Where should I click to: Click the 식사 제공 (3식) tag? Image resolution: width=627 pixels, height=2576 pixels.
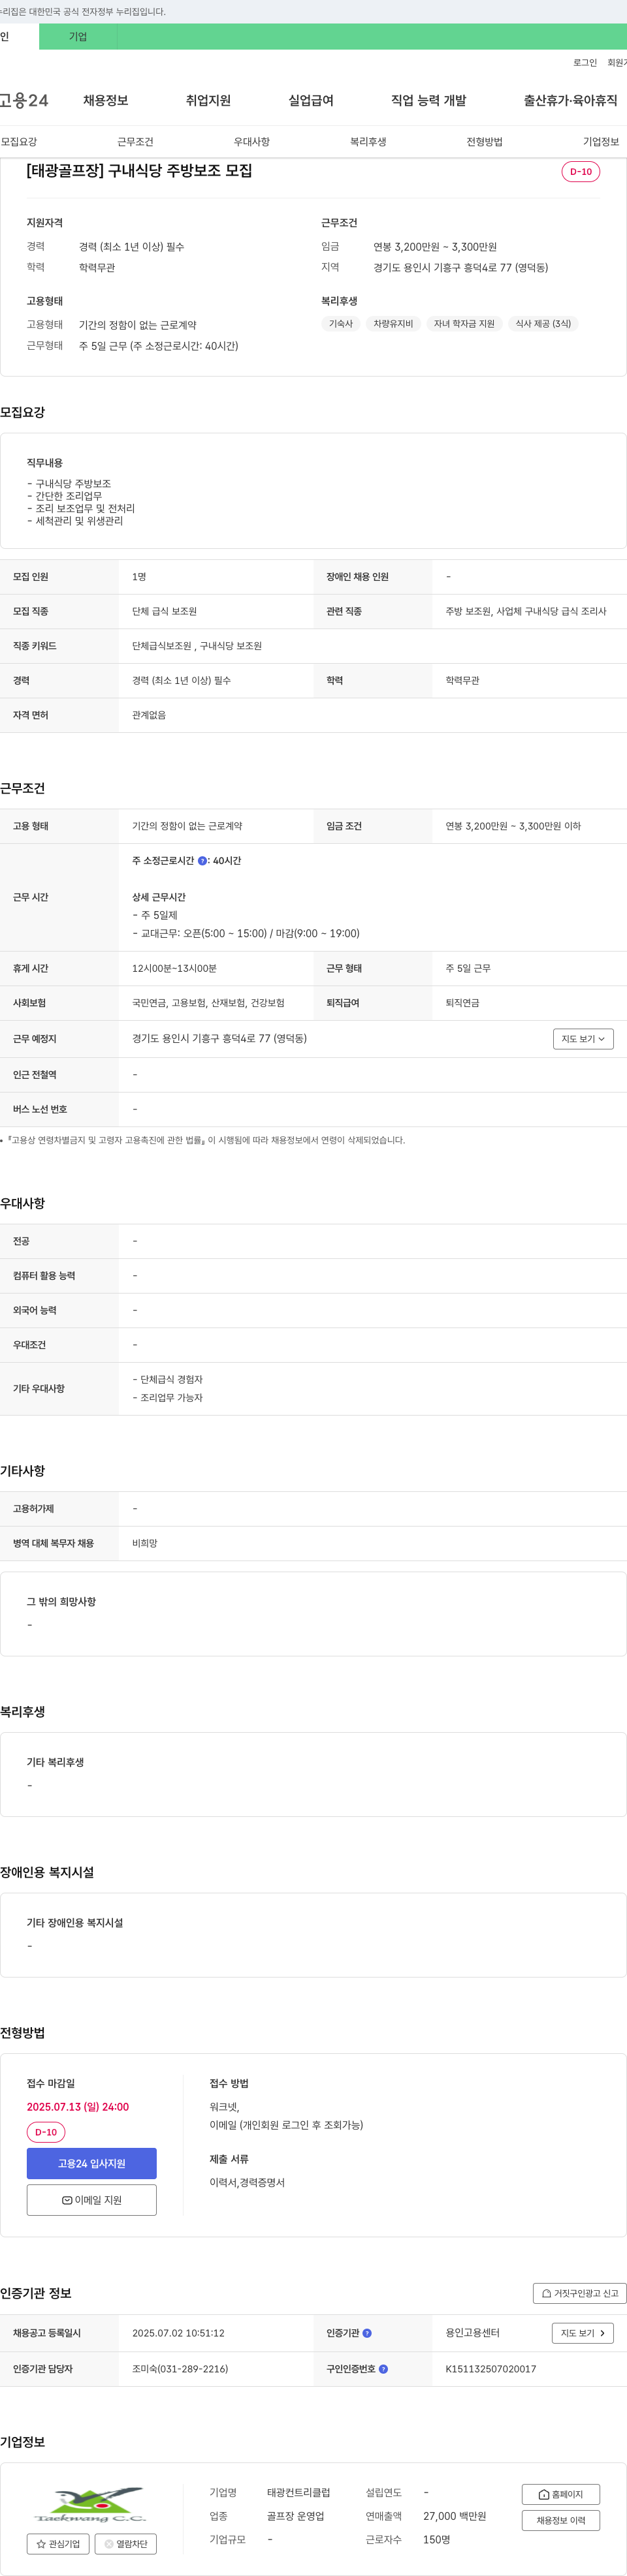(543, 324)
